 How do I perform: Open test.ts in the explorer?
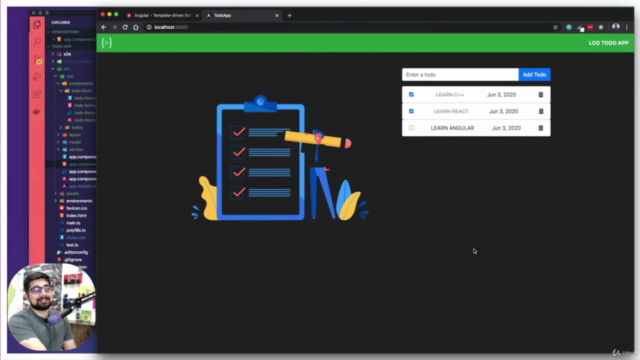[72, 245]
